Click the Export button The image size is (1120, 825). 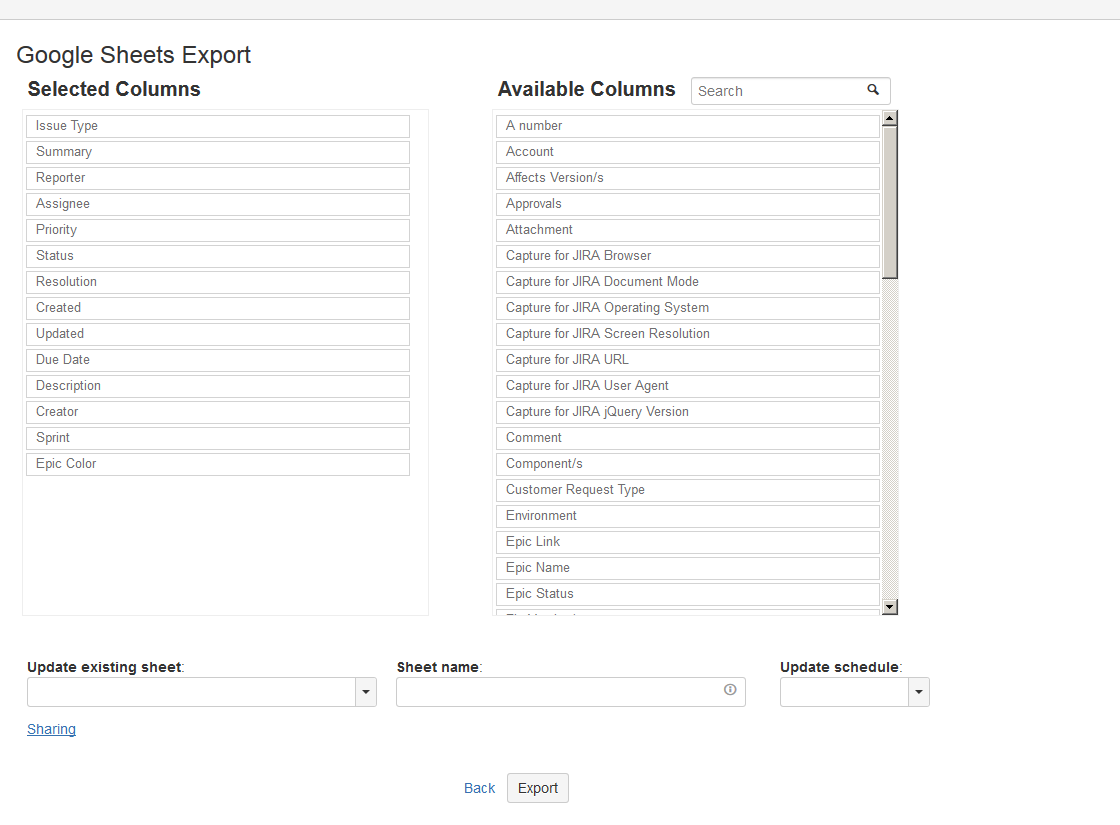538,788
